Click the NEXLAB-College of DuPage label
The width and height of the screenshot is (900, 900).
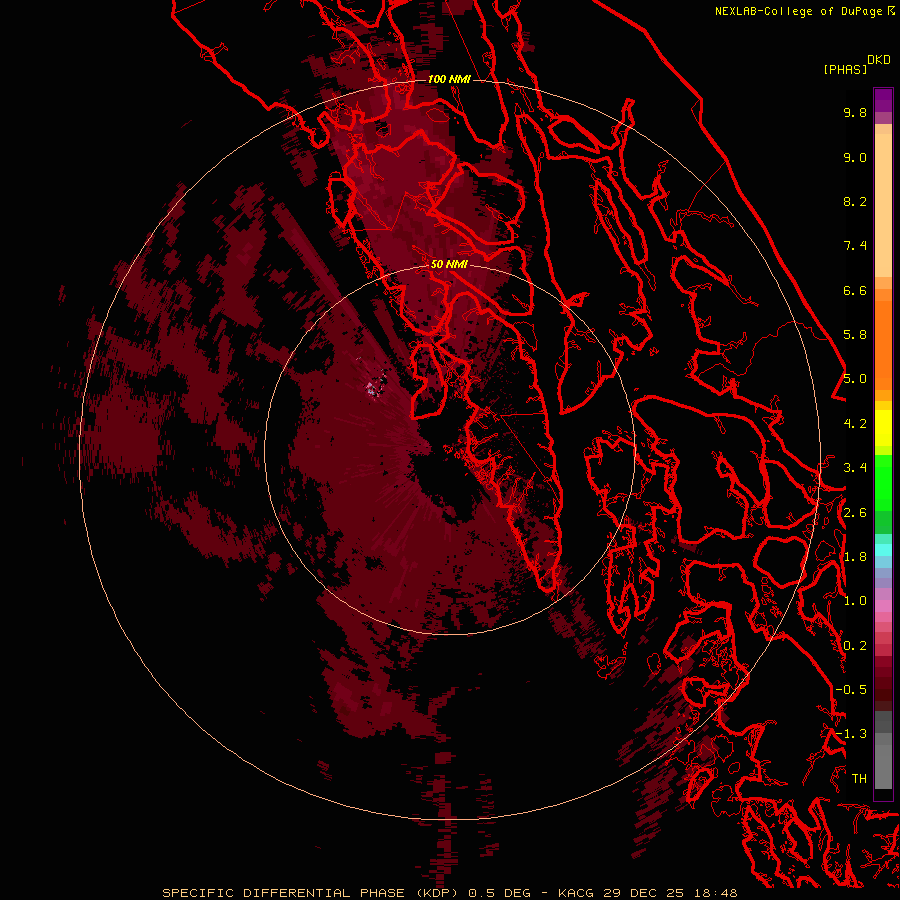pyautogui.click(x=800, y=11)
